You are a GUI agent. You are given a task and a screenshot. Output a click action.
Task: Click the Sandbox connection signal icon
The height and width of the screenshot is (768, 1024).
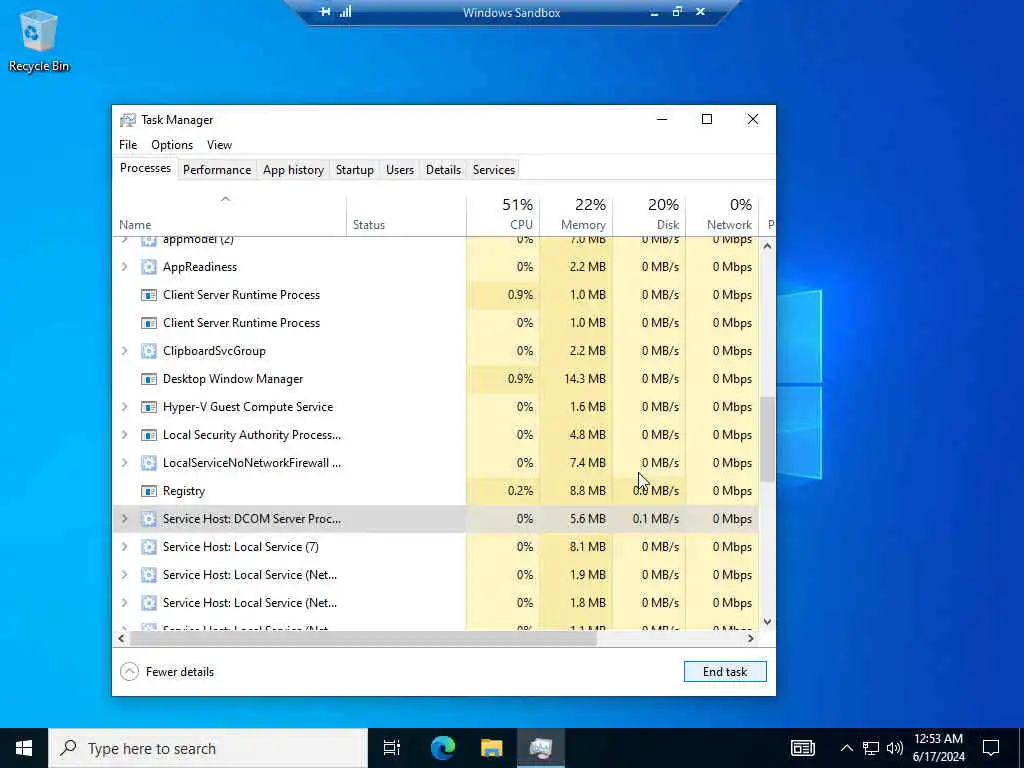click(x=345, y=12)
